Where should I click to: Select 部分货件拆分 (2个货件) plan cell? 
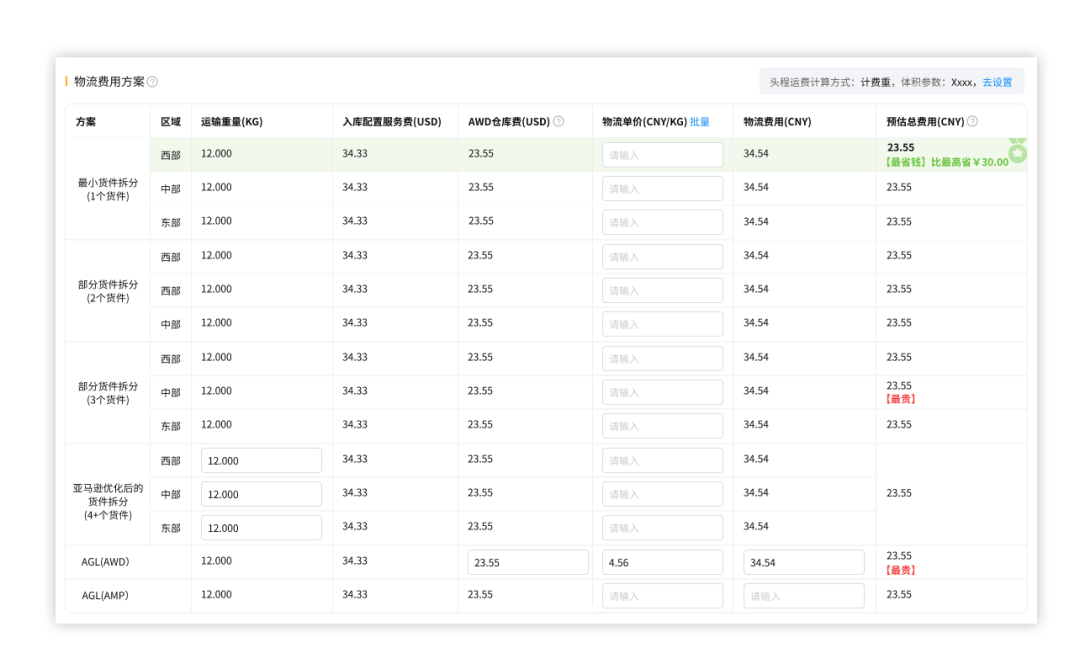[x=107, y=291]
